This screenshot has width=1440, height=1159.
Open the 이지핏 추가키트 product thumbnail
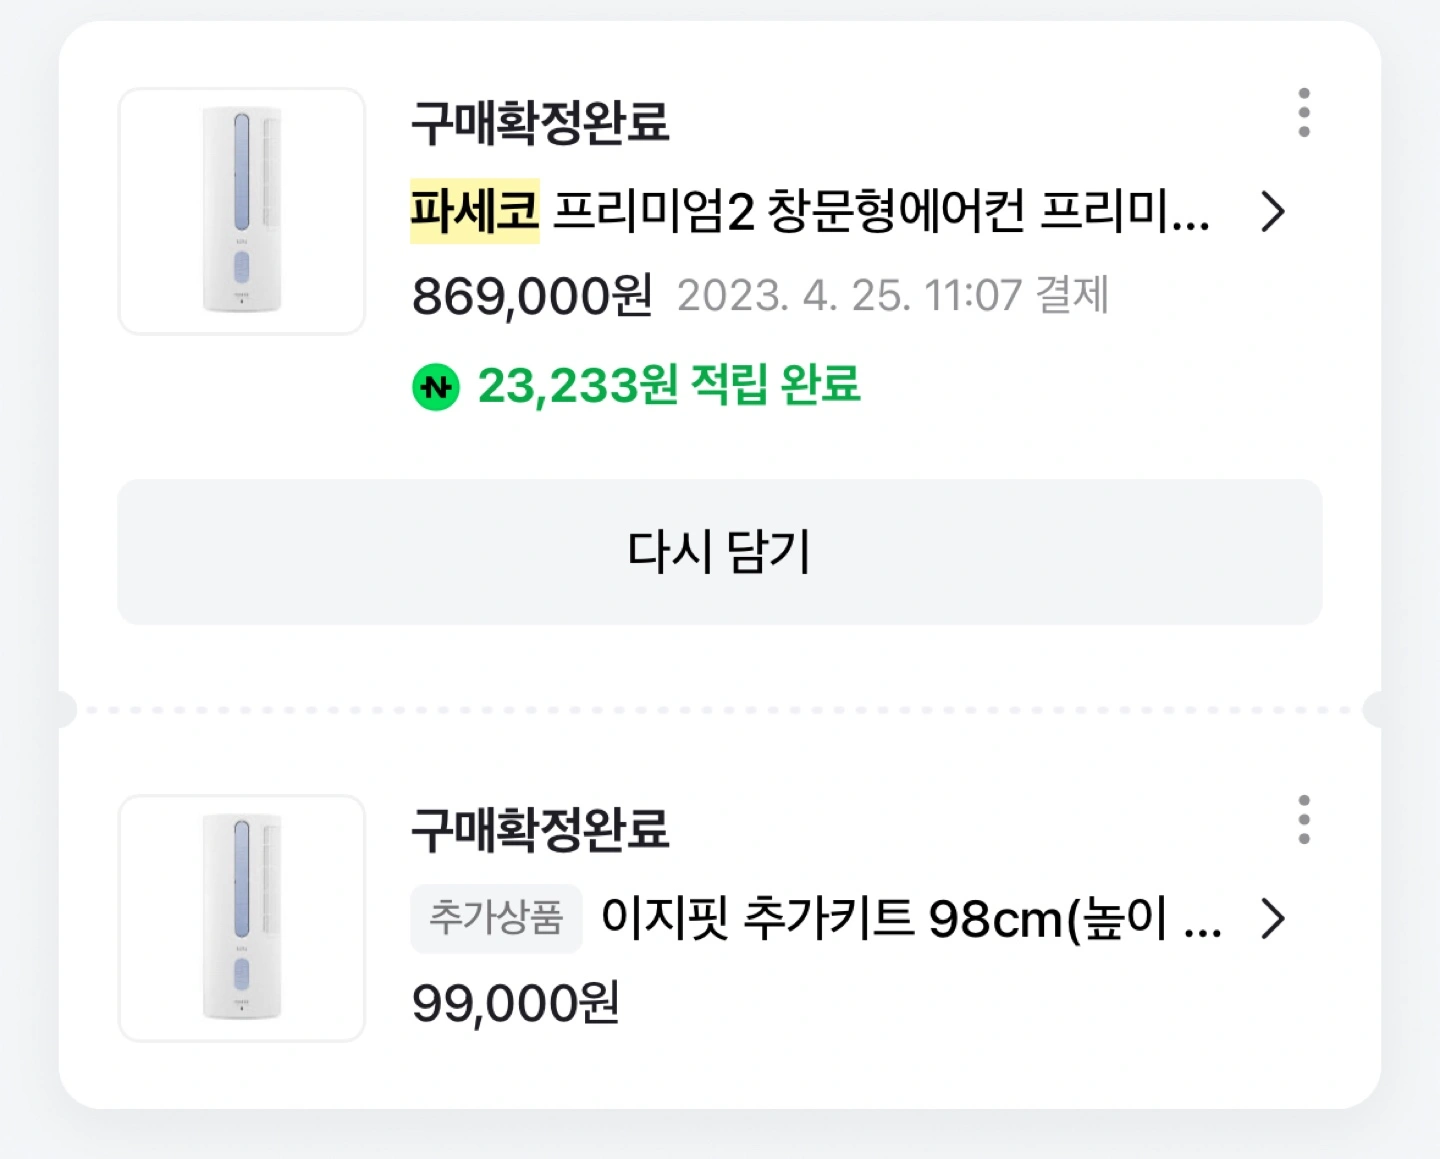coord(242,918)
